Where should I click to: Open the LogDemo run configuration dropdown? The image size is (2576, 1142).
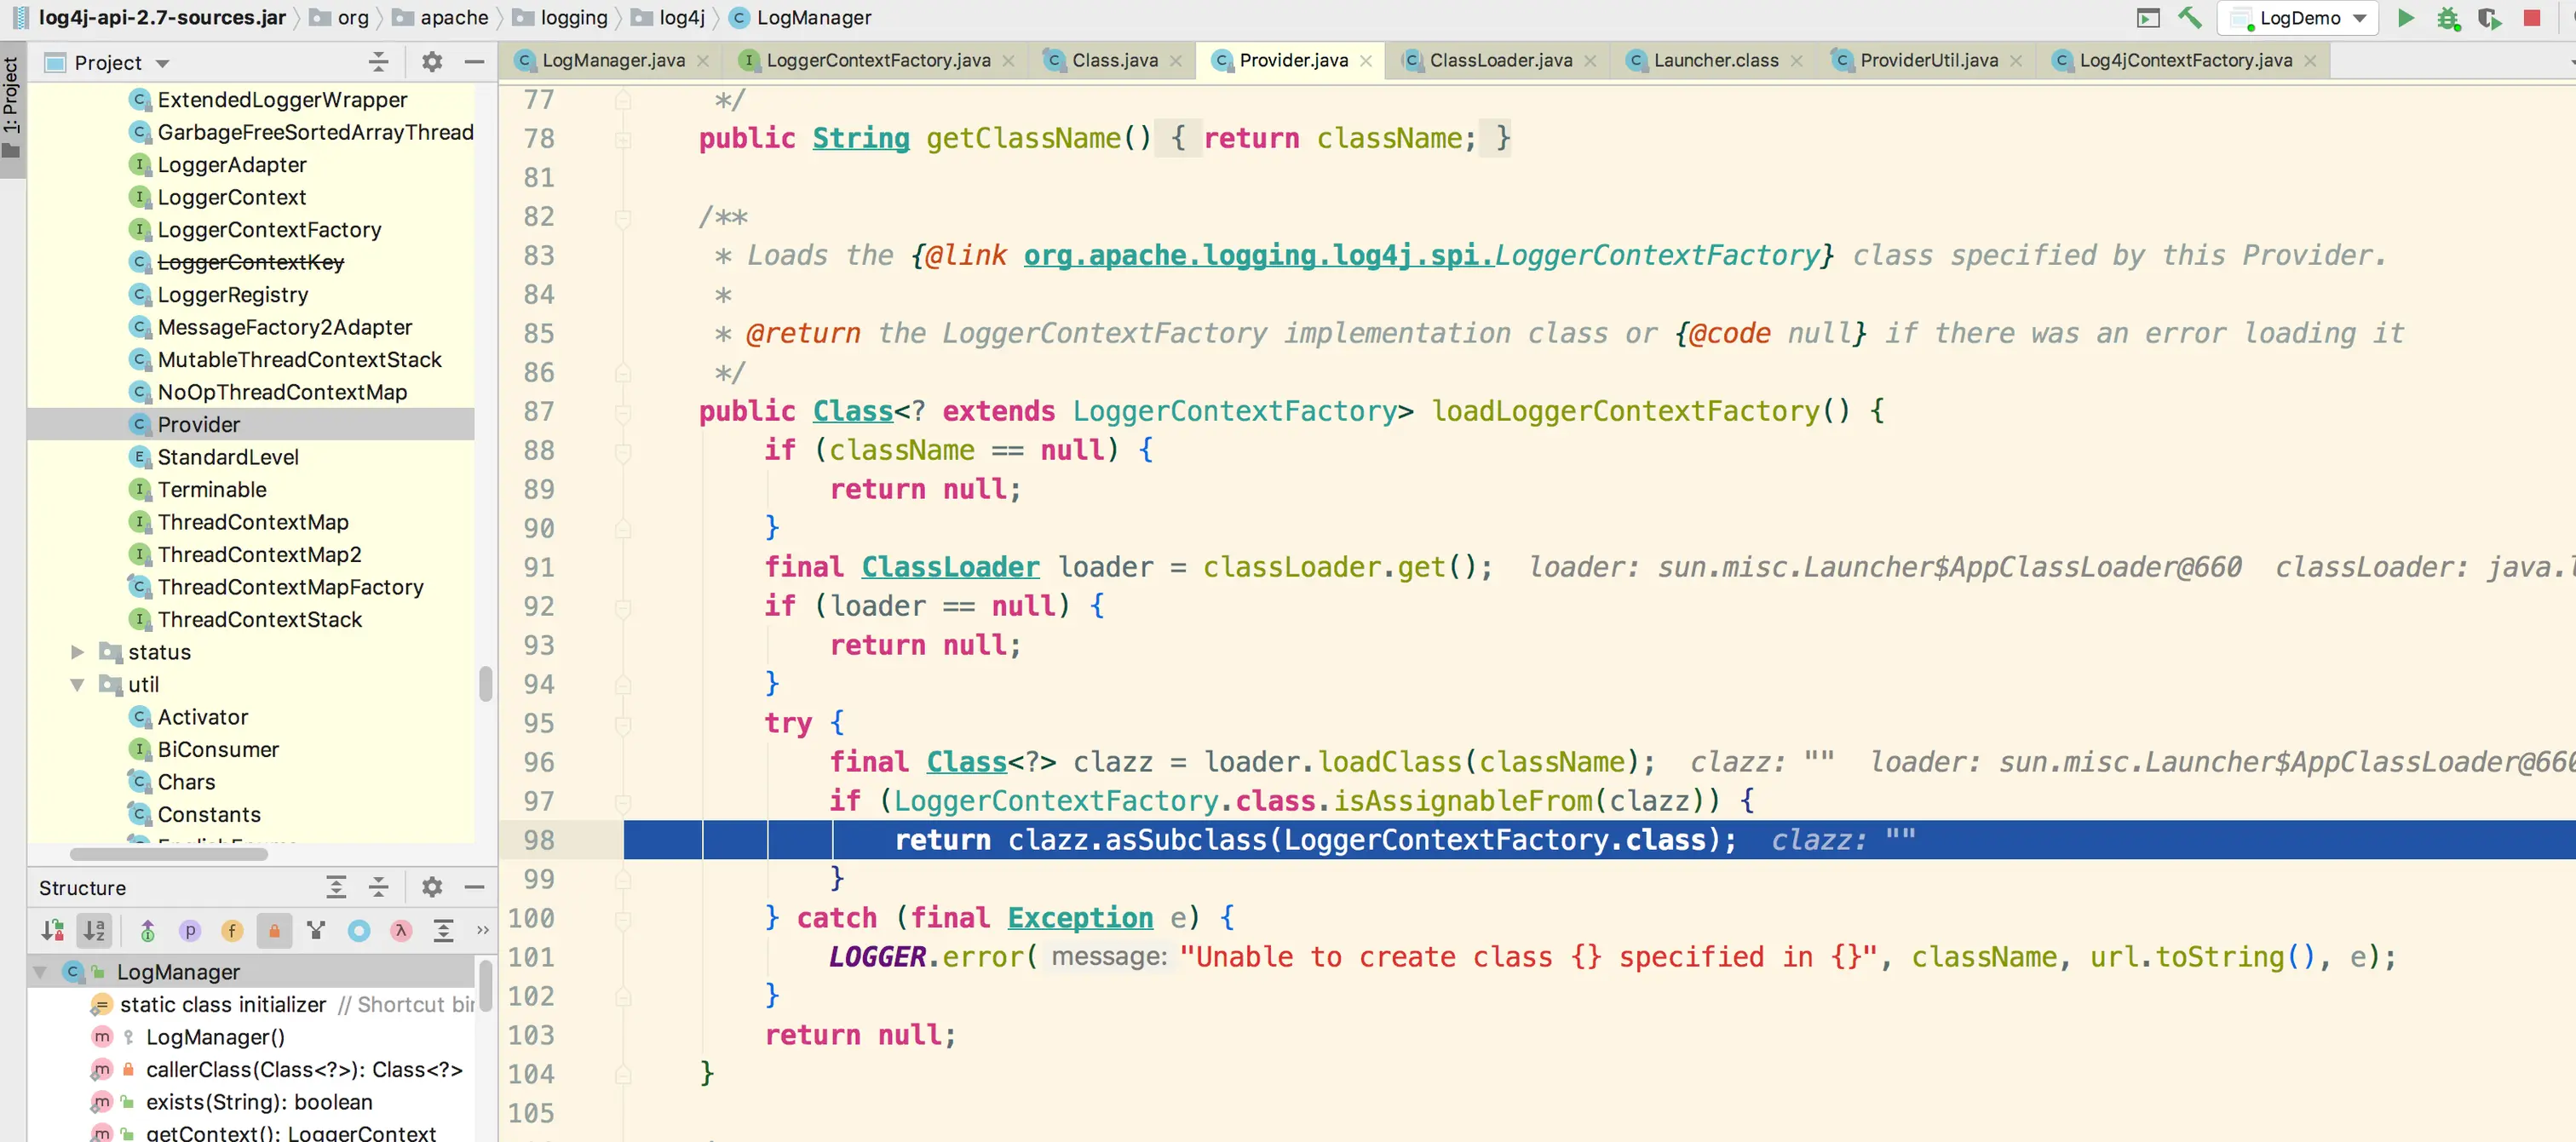tap(2297, 18)
